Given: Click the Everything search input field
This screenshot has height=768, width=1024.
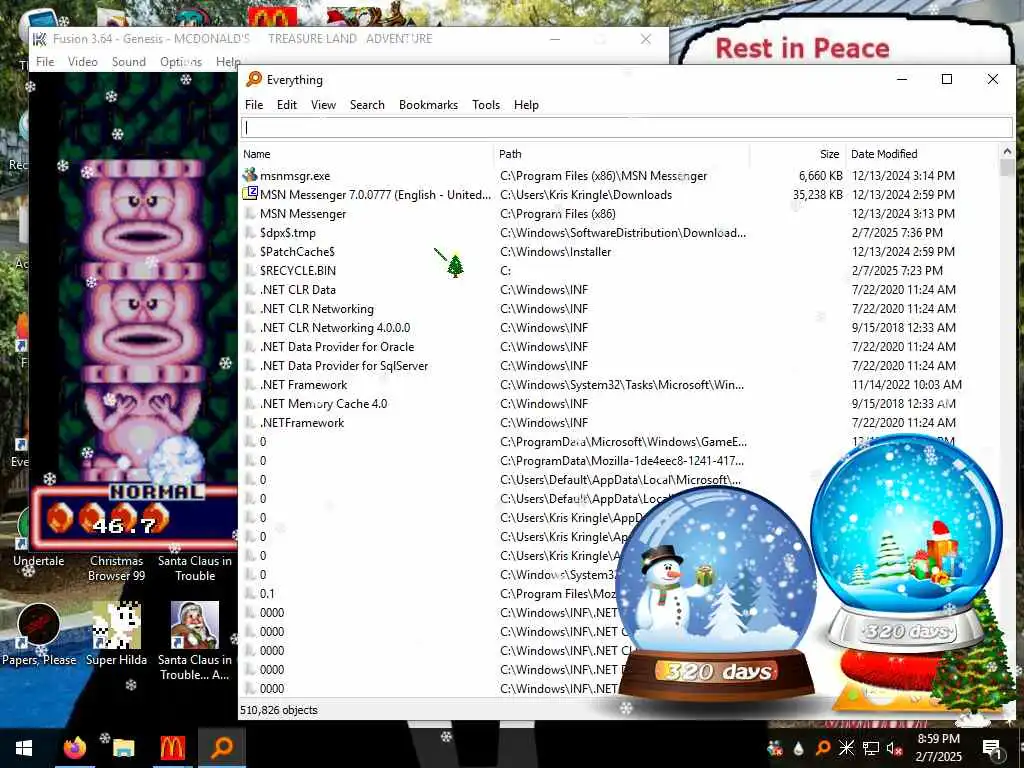Looking at the screenshot, I should click(x=626, y=128).
